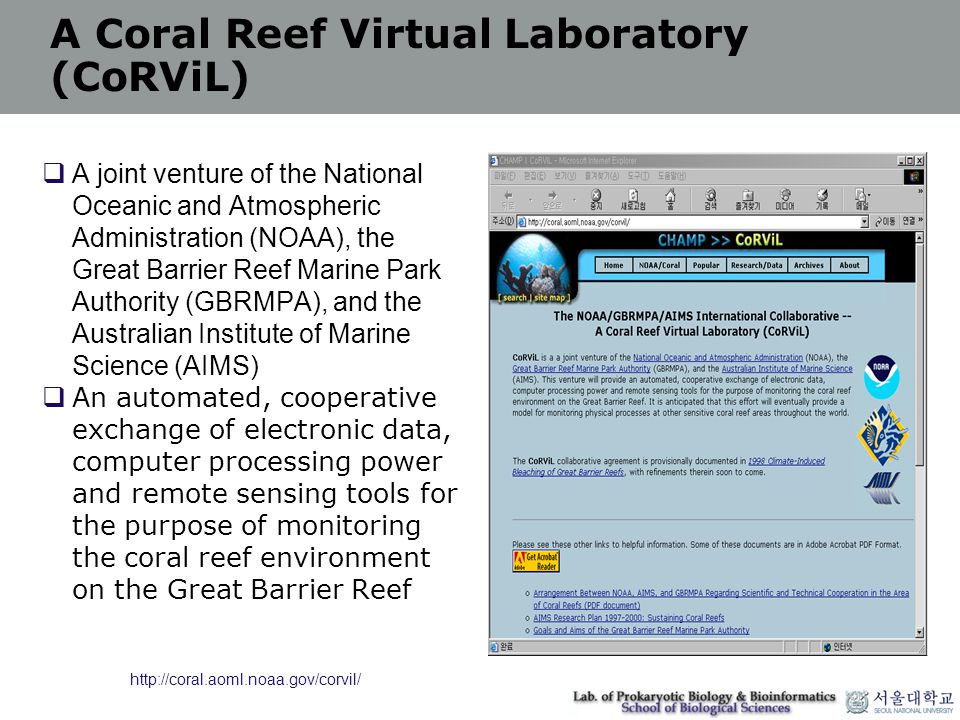The width and height of the screenshot is (960, 720).
Task: Click the CHAMP heading text on page
Action: click(681, 240)
